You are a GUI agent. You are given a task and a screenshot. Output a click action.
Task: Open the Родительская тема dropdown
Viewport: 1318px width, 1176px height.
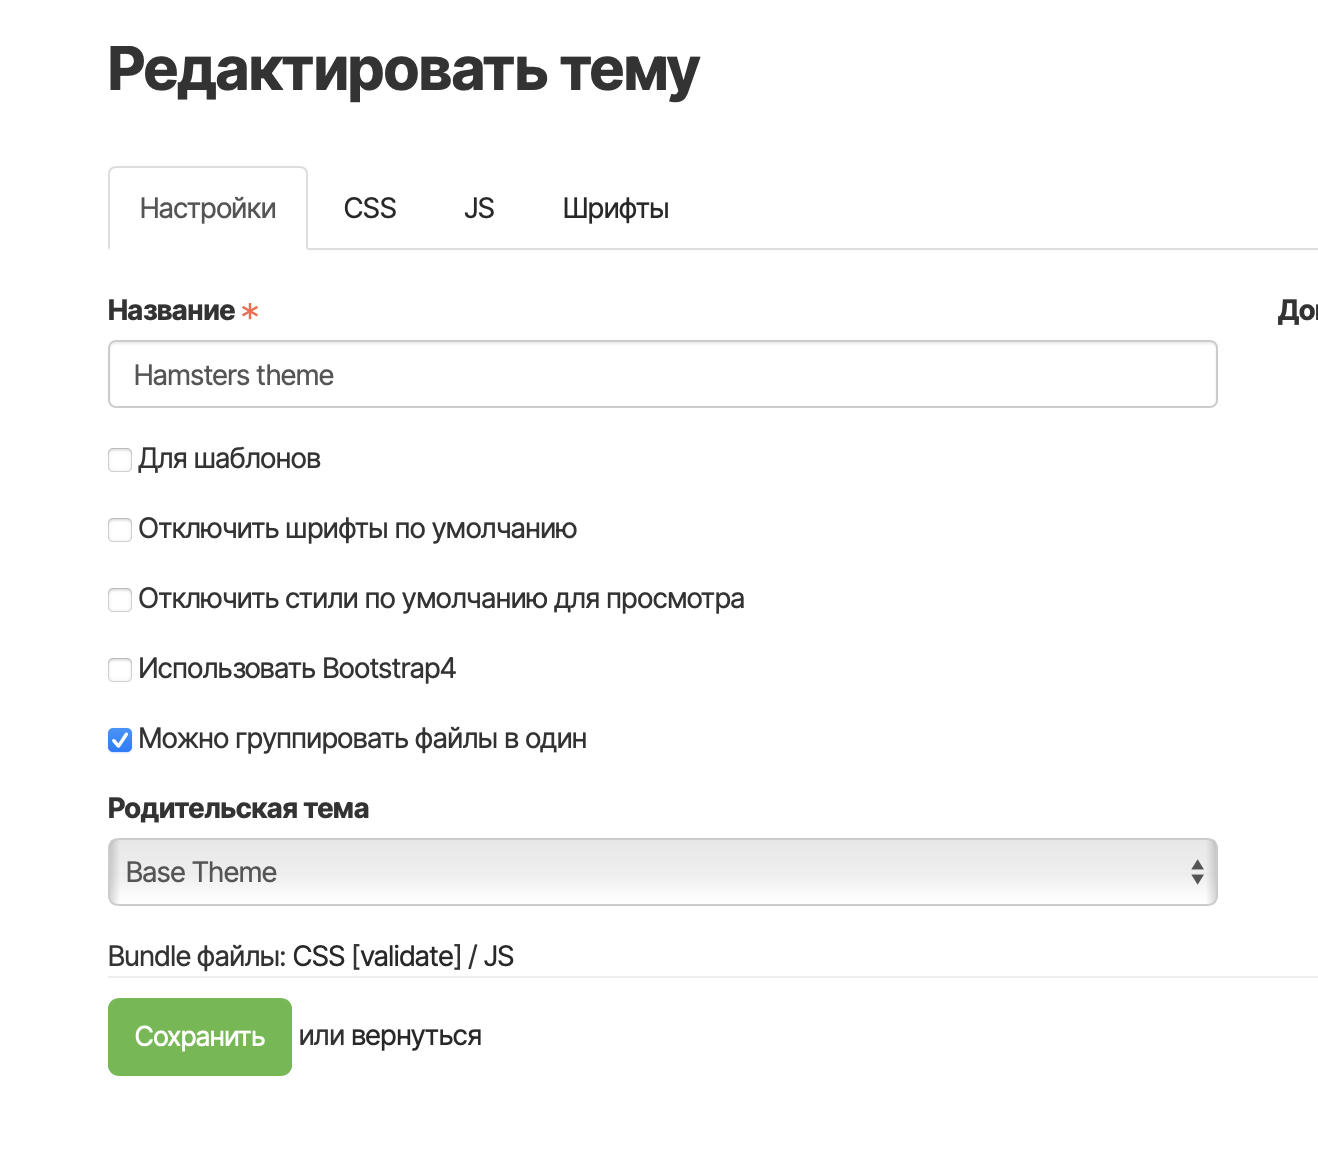[662, 872]
